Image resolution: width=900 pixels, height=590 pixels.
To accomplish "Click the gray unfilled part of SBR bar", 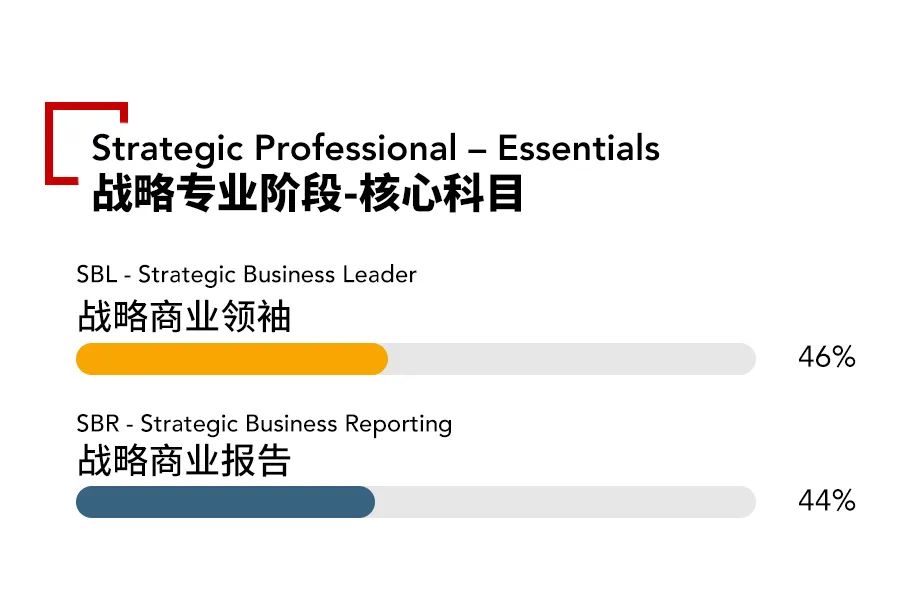I will coord(565,502).
